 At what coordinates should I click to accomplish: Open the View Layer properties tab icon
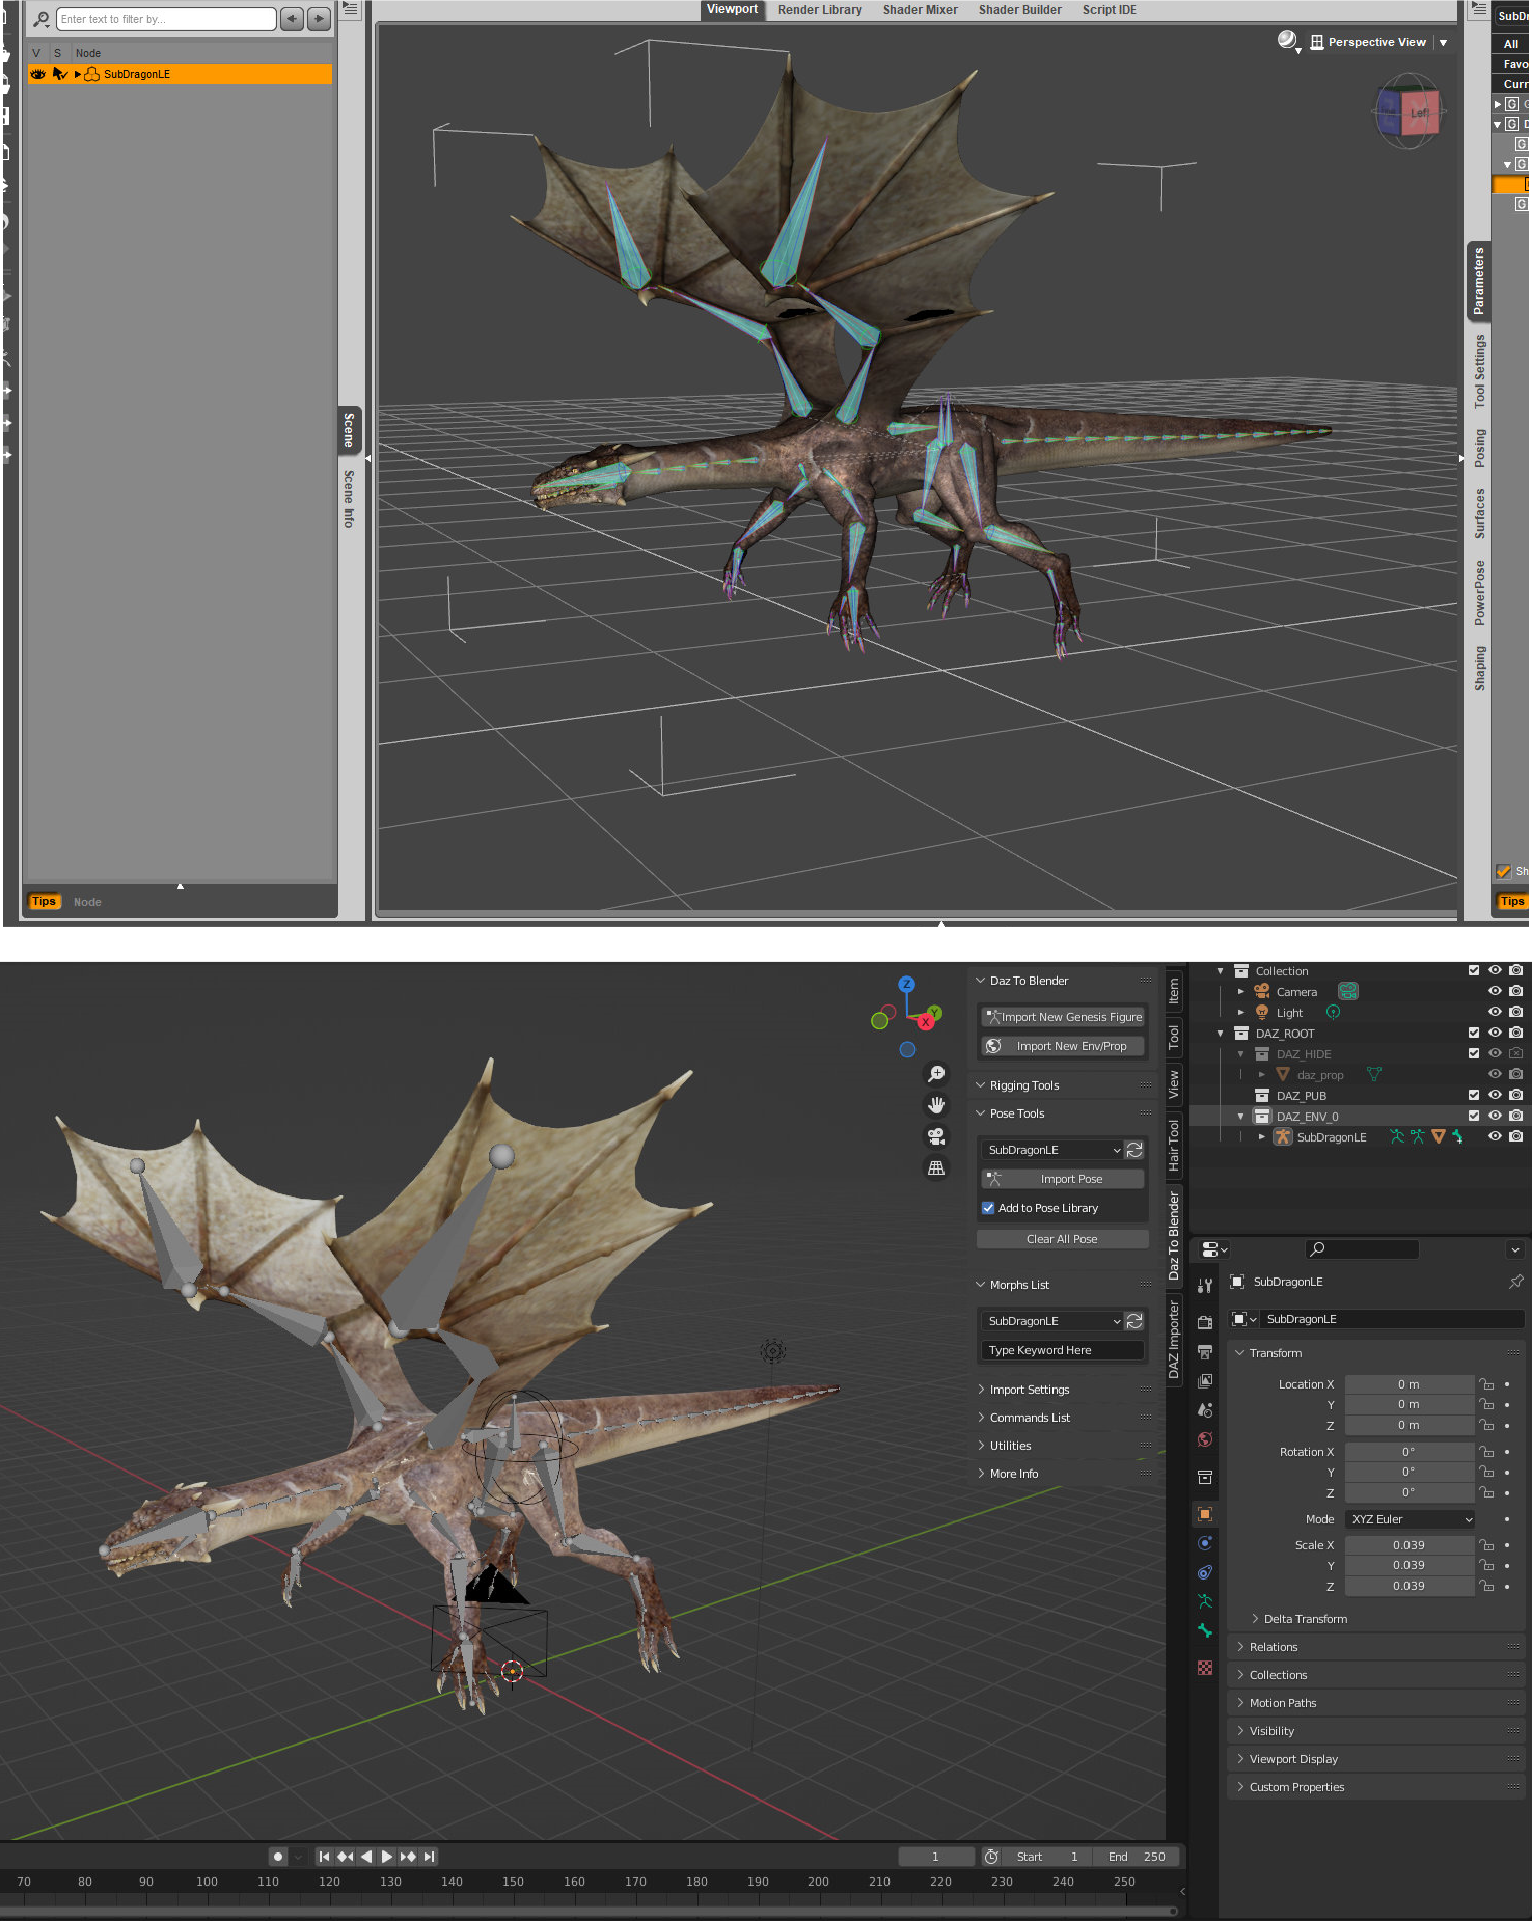(x=1205, y=1381)
